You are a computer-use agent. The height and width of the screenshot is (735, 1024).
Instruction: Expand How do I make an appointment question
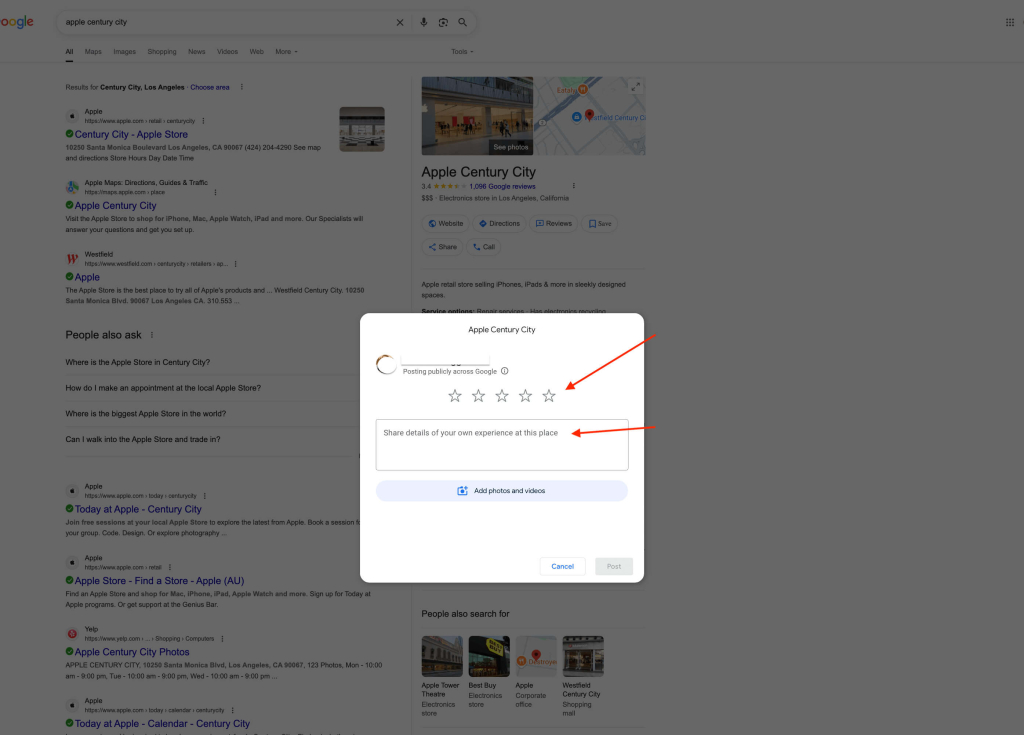[x=212, y=388]
